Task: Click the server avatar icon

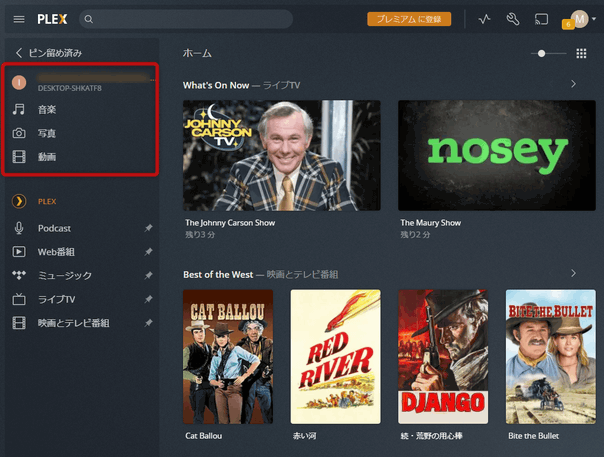Action: click(x=19, y=82)
